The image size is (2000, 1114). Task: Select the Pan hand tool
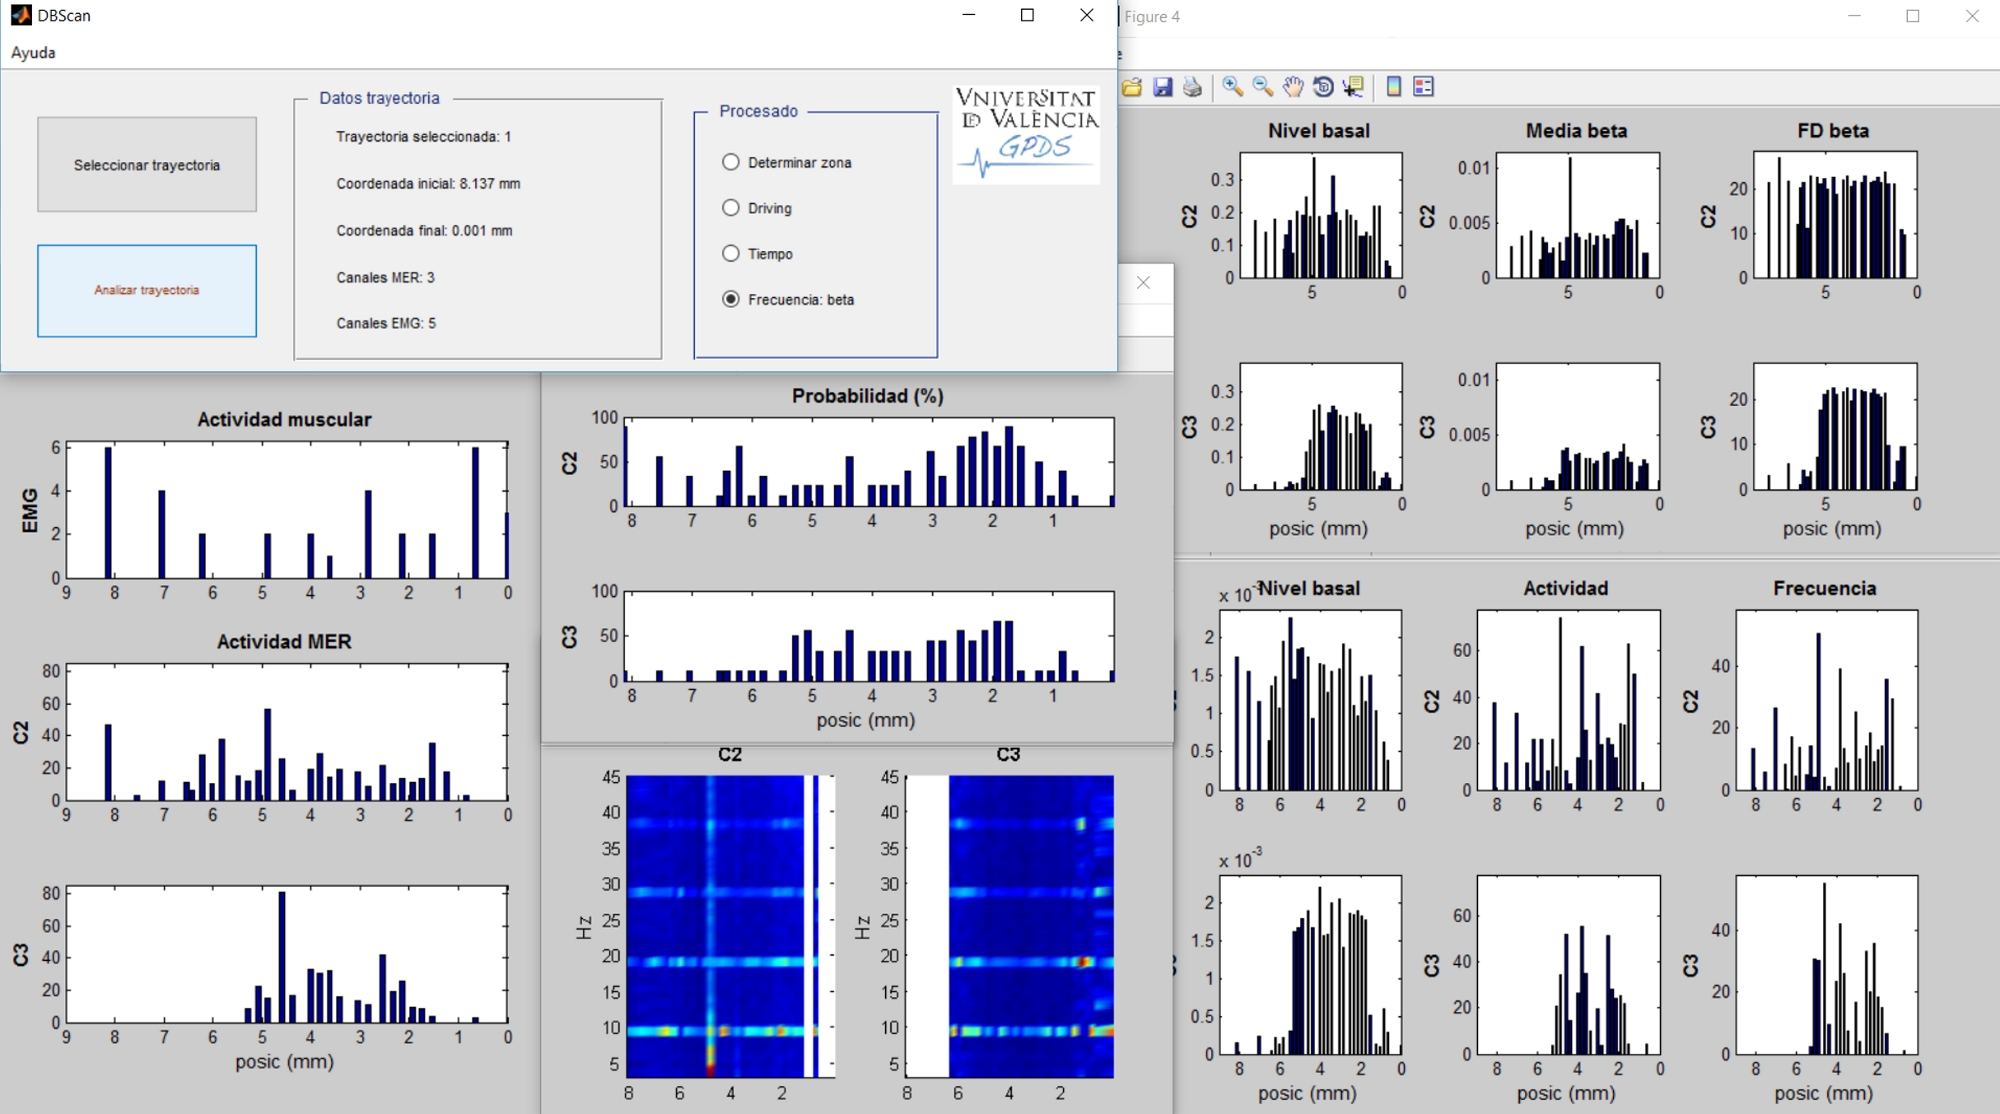(x=1293, y=87)
